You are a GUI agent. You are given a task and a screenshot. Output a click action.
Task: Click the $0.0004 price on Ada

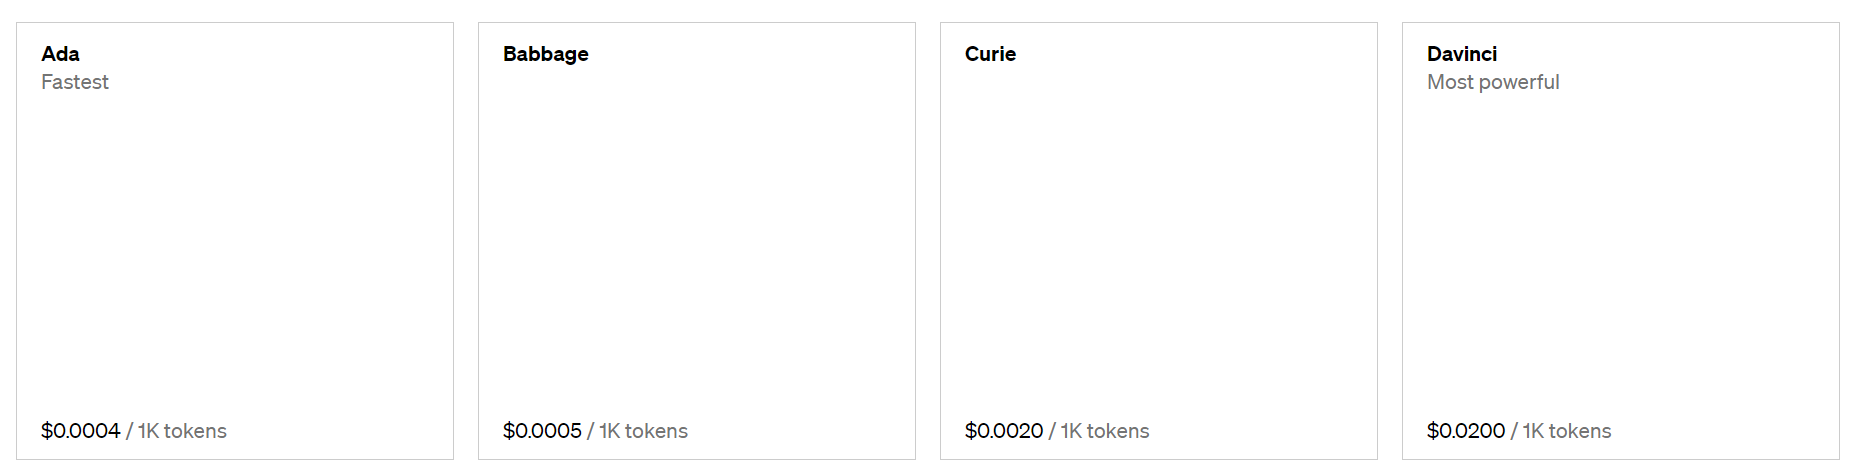80,431
